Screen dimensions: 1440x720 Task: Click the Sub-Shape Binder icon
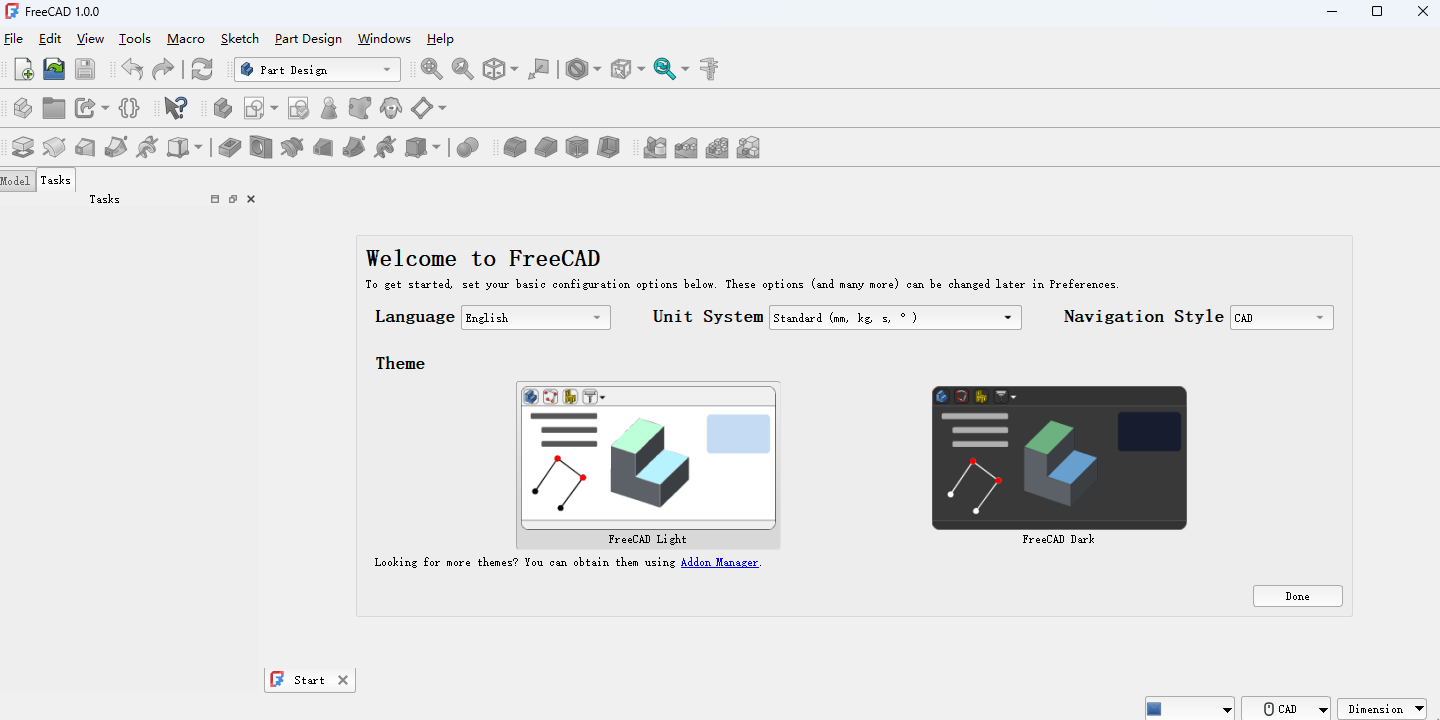pyautogui.click(x=360, y=108)
